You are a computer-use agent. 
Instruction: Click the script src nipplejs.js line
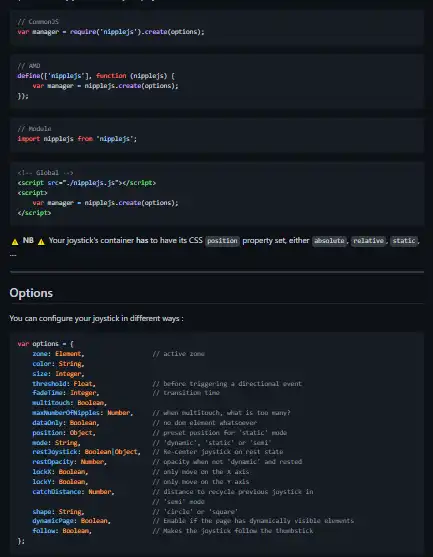pyautogui.click(x=87, y=183)
